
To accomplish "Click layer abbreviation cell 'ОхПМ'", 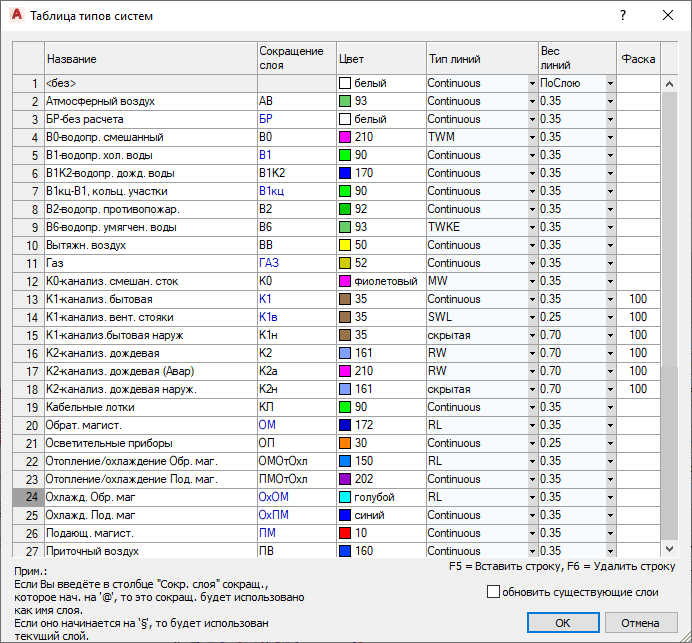I will pyautogui.click(x=297, y=515).
